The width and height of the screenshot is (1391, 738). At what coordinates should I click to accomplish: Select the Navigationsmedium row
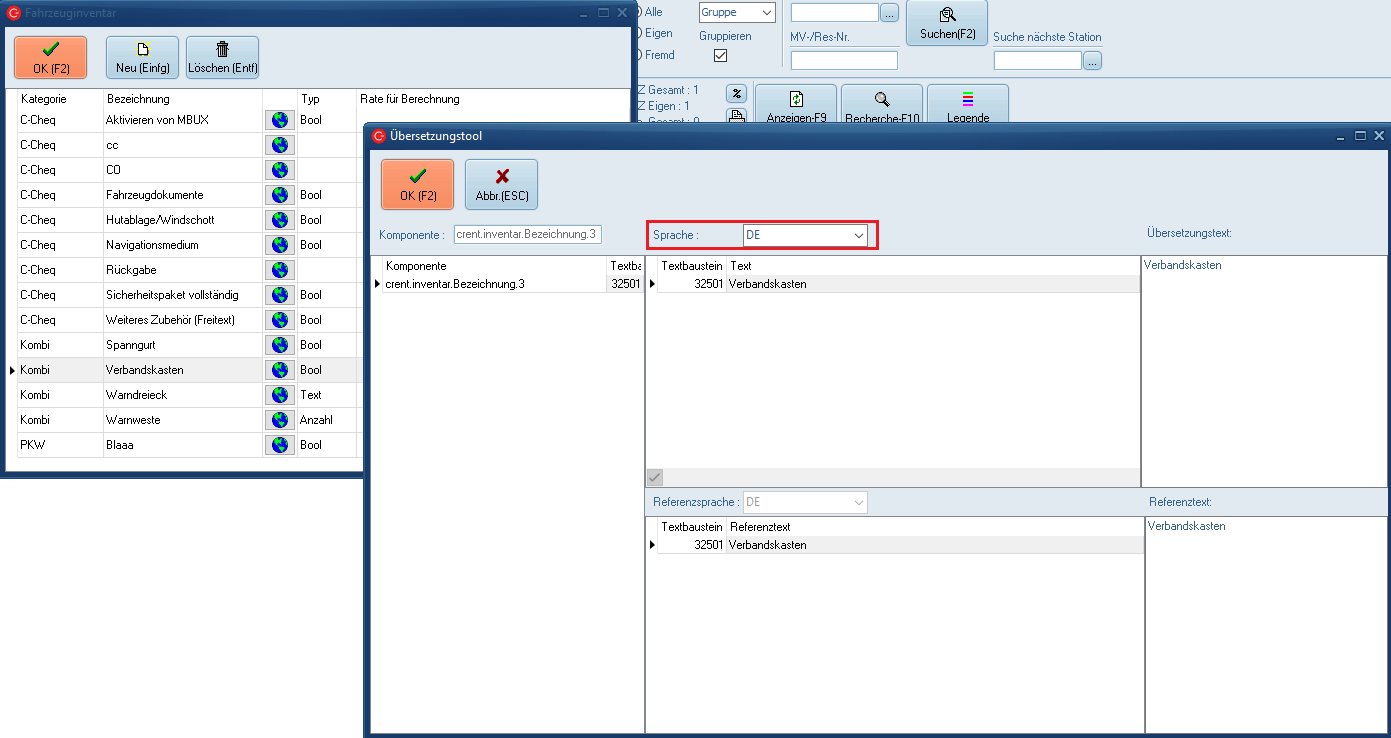click(x=186, y=245)
